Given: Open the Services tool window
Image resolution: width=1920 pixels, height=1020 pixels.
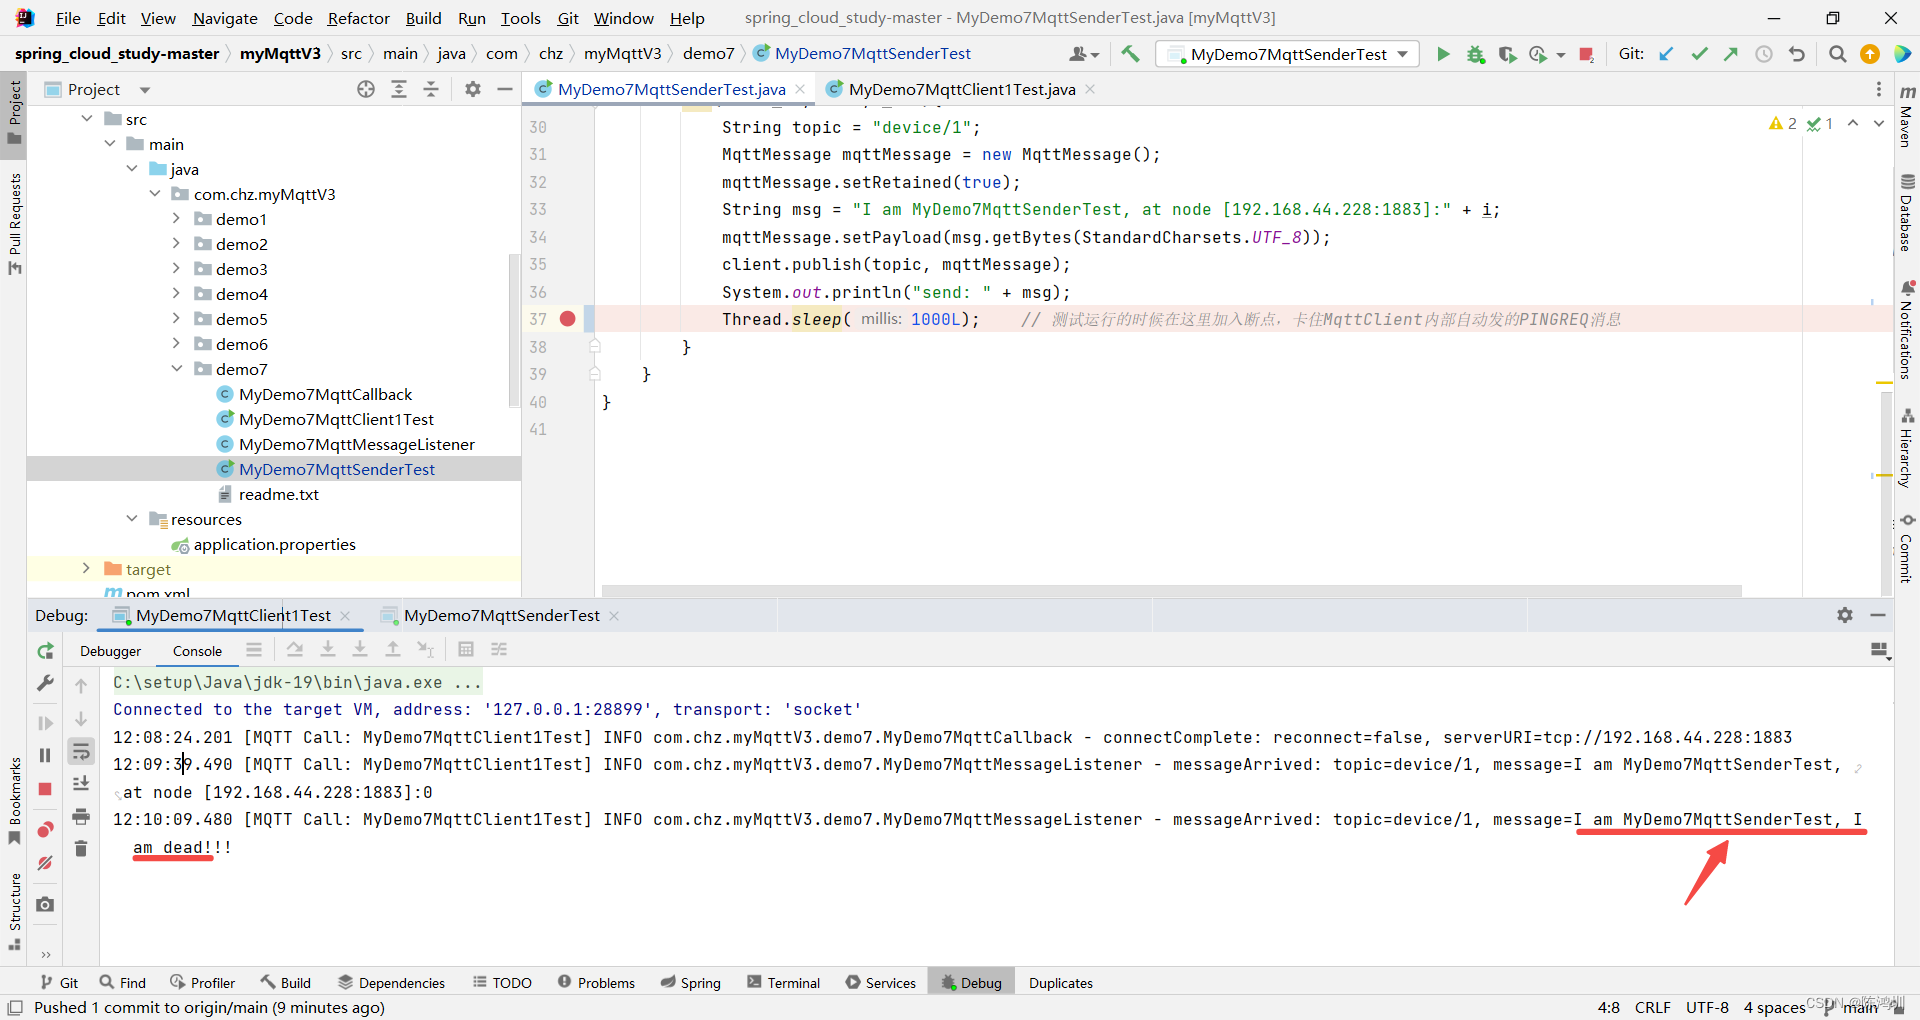Looking at the screenshot, I should coord(881,983).
